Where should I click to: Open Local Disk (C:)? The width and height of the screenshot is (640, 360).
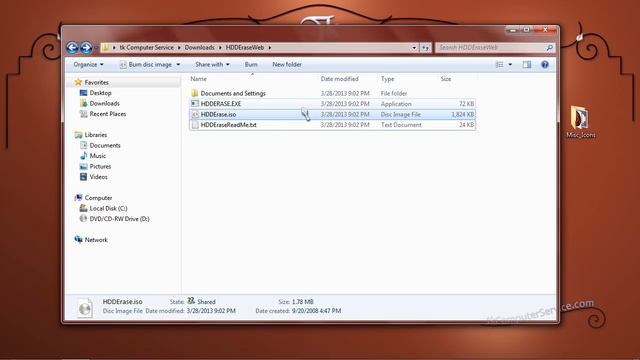[x=108, y=209]
